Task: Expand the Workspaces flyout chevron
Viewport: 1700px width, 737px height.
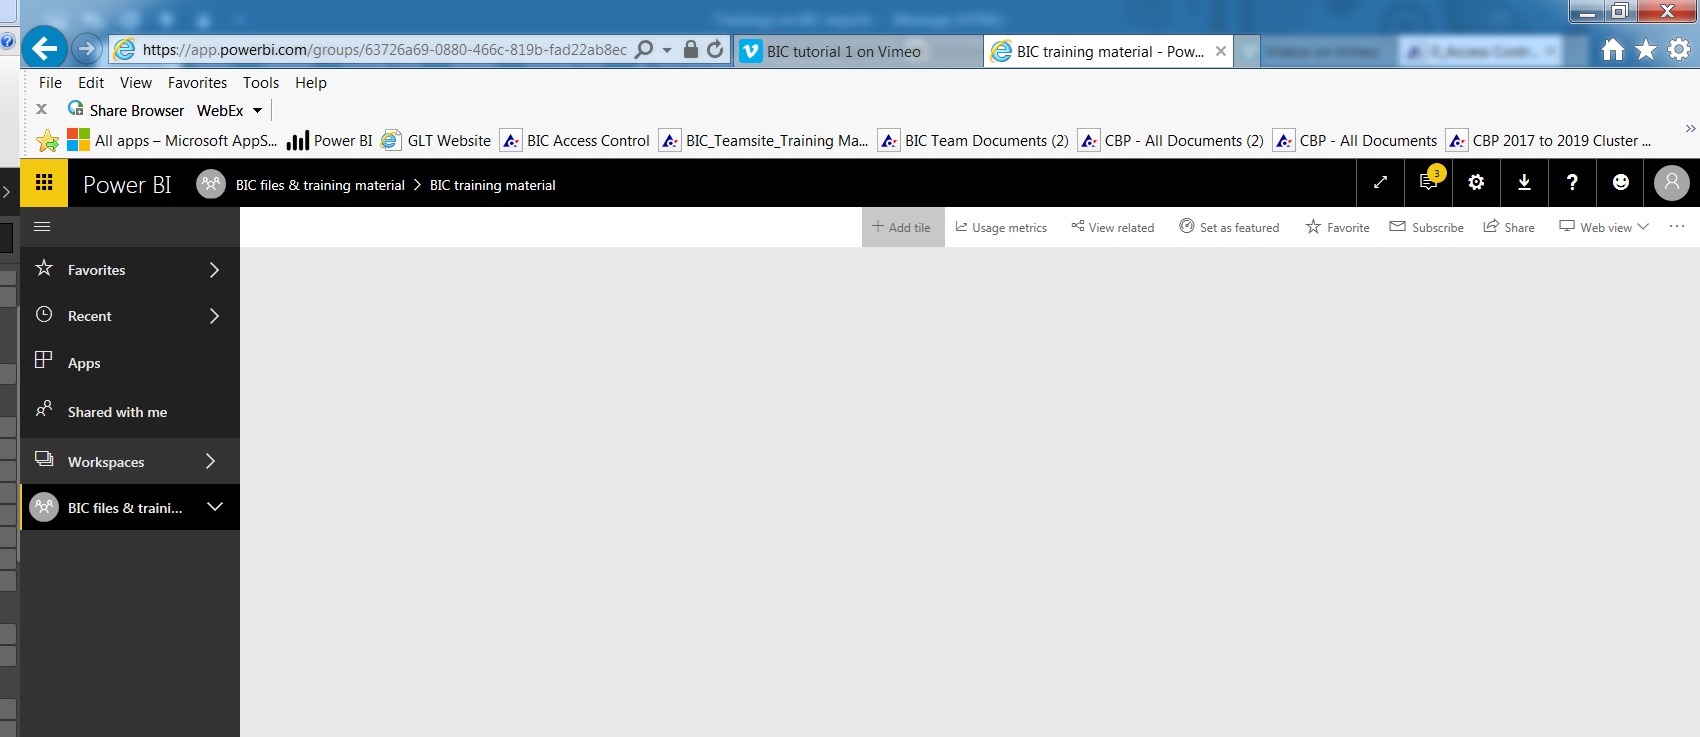Action: click(x=211, y=461)
